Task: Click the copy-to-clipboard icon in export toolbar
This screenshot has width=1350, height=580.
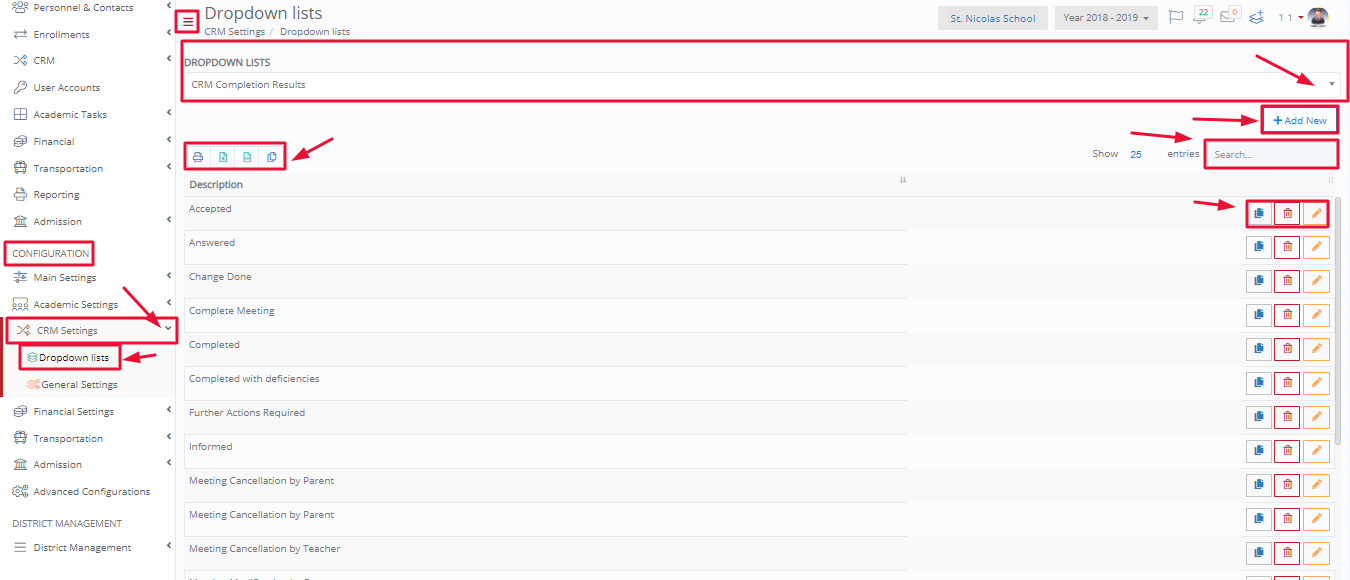Action: click(272, 157)
